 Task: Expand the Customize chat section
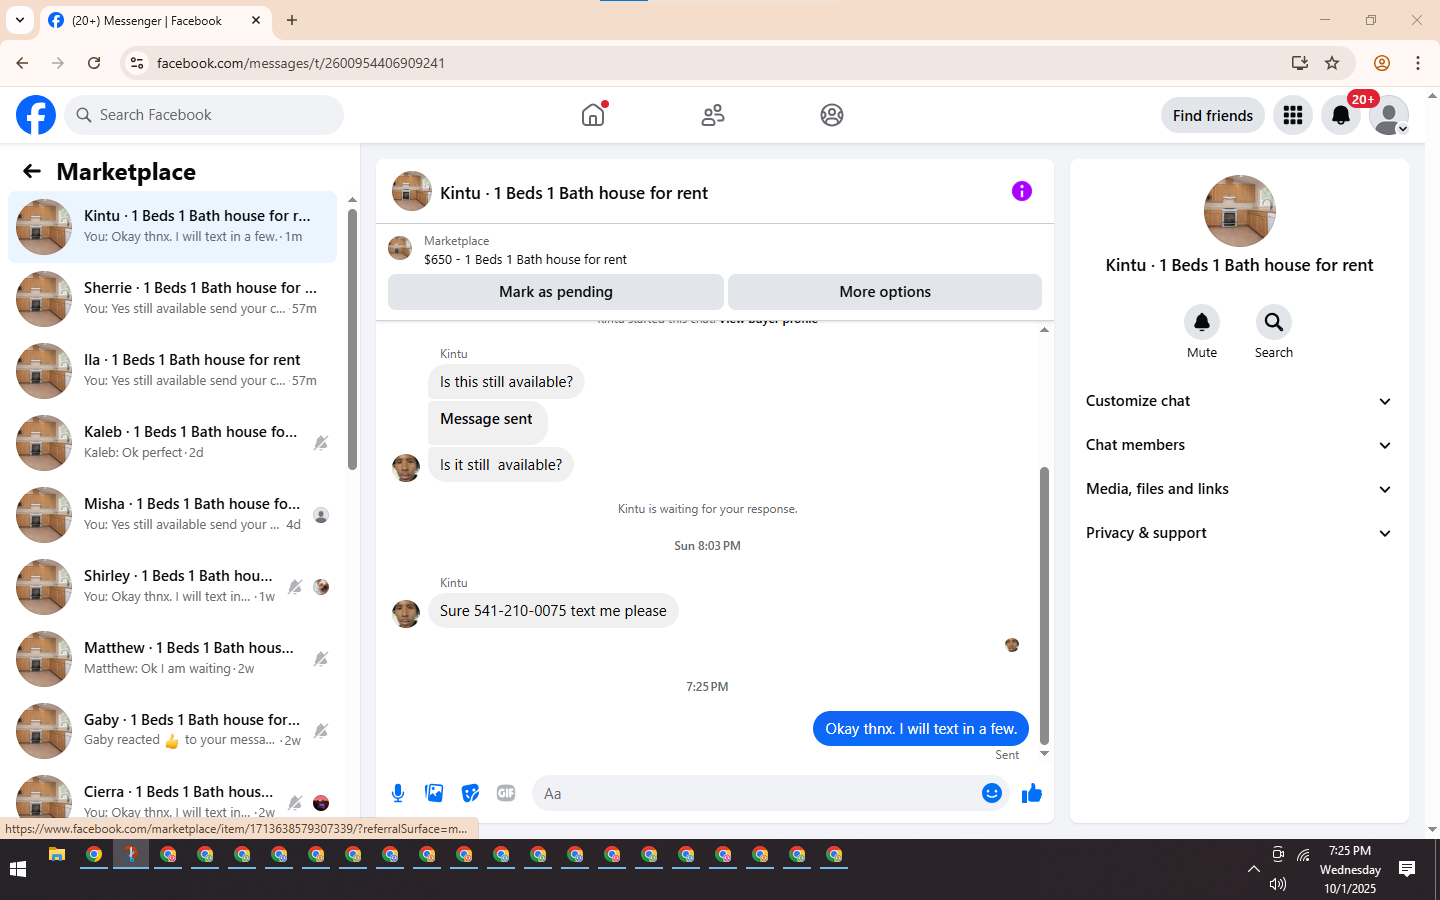1239,401
